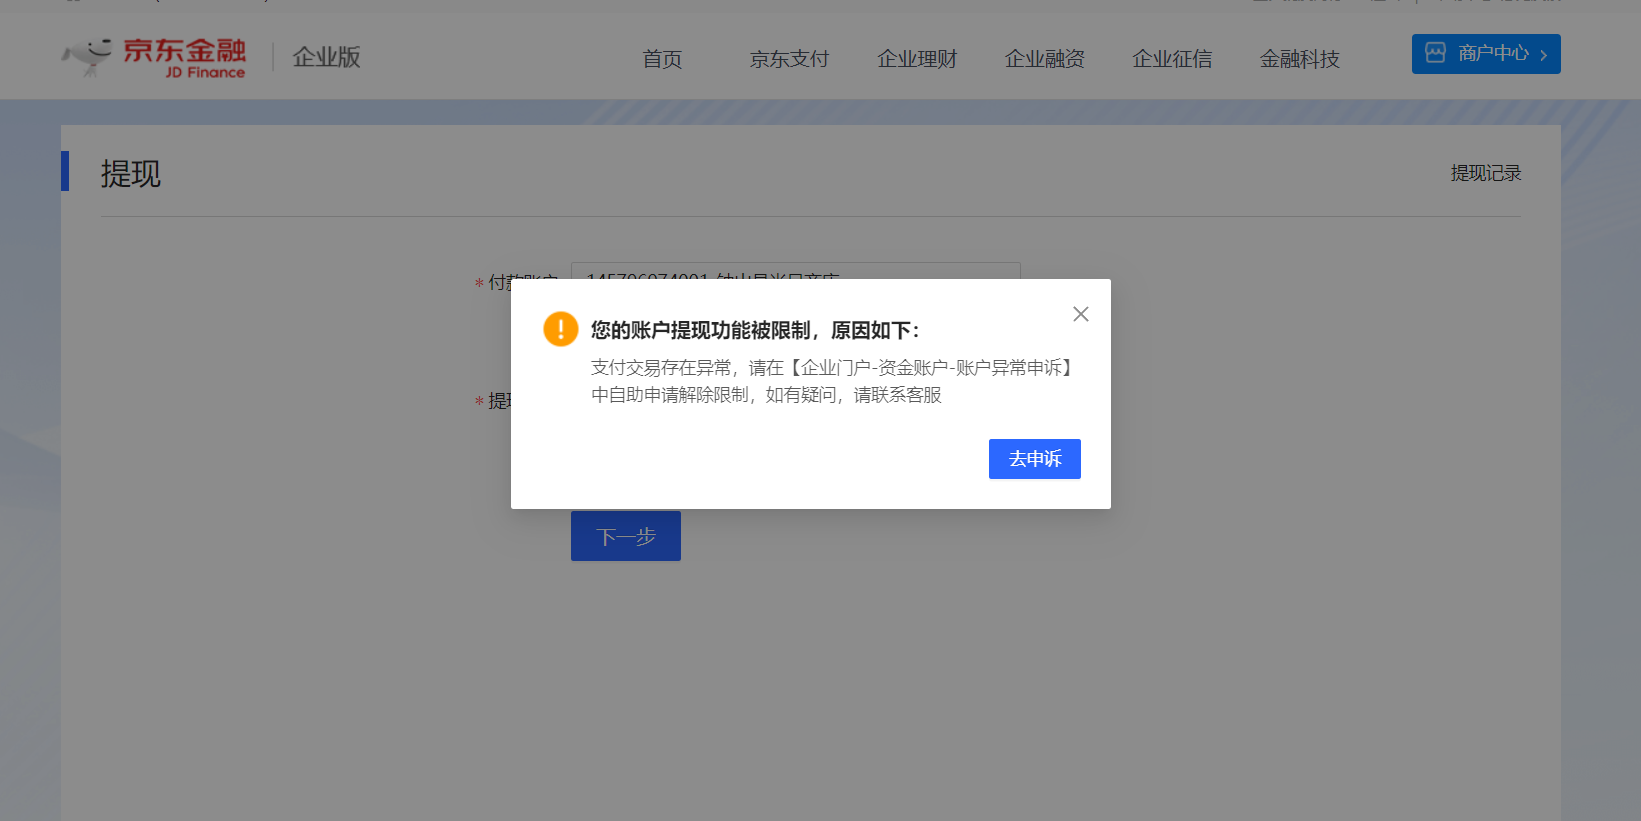Go to the 首页 nav item

coord(662,59)
